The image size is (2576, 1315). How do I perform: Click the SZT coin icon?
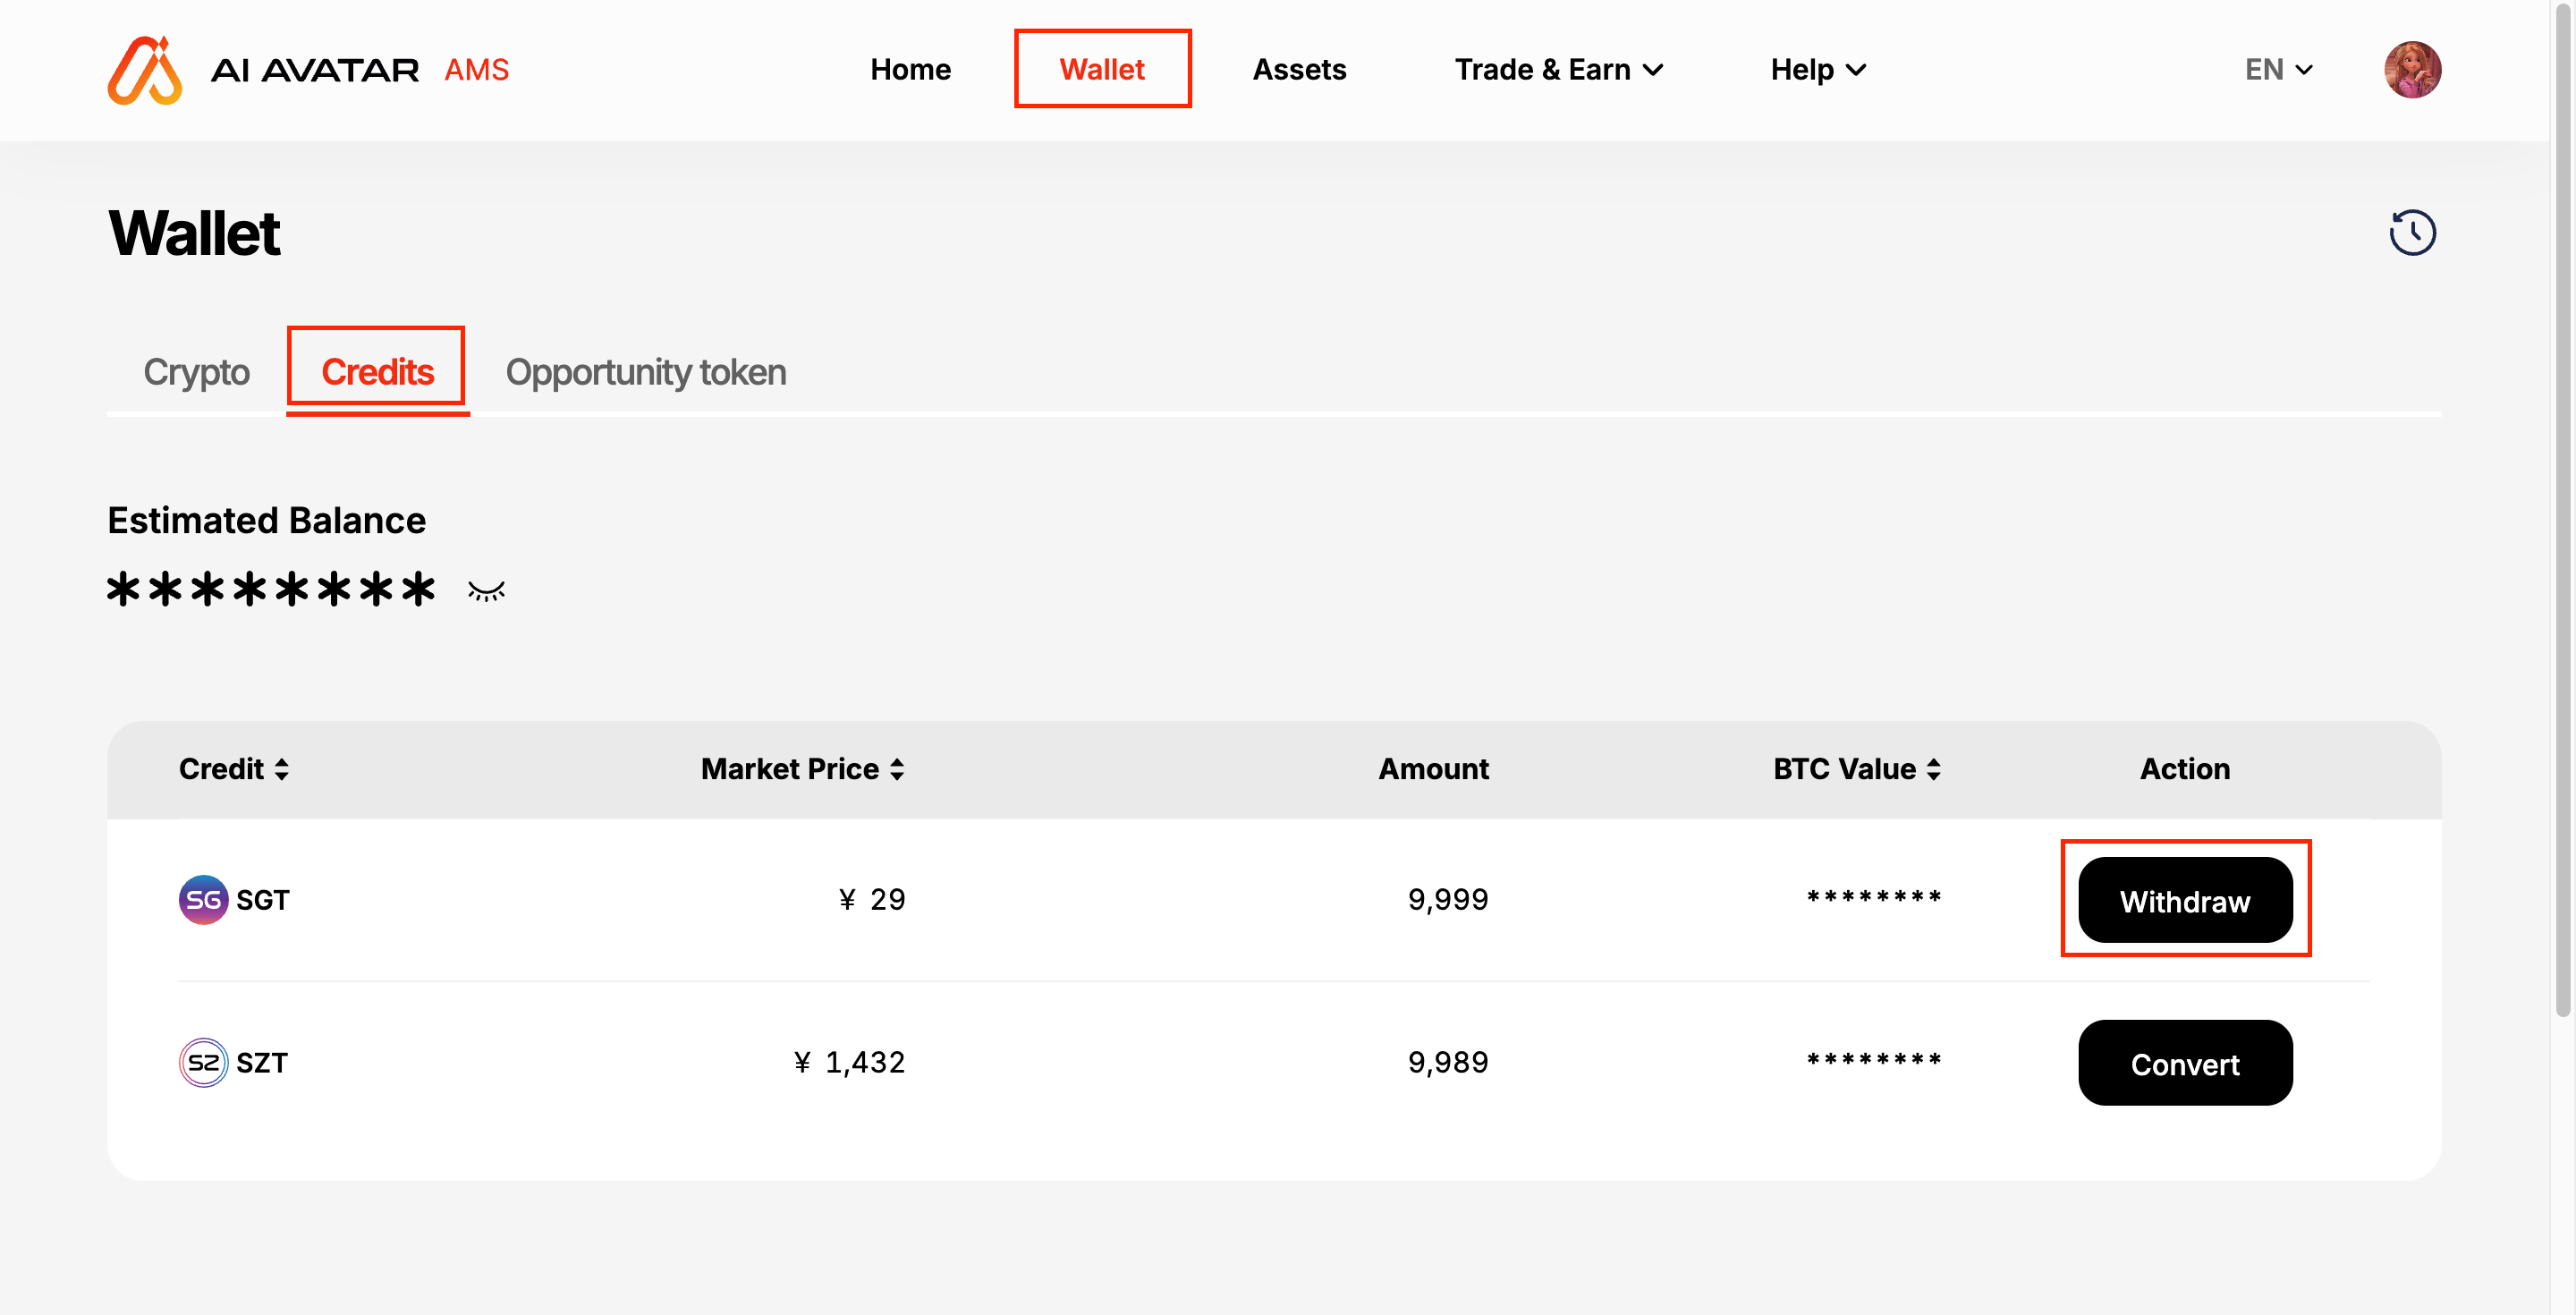[203, 1063]
